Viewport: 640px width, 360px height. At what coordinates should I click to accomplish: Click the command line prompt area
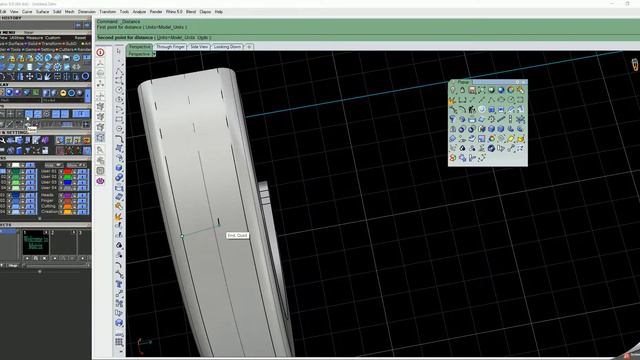(367, 38)
